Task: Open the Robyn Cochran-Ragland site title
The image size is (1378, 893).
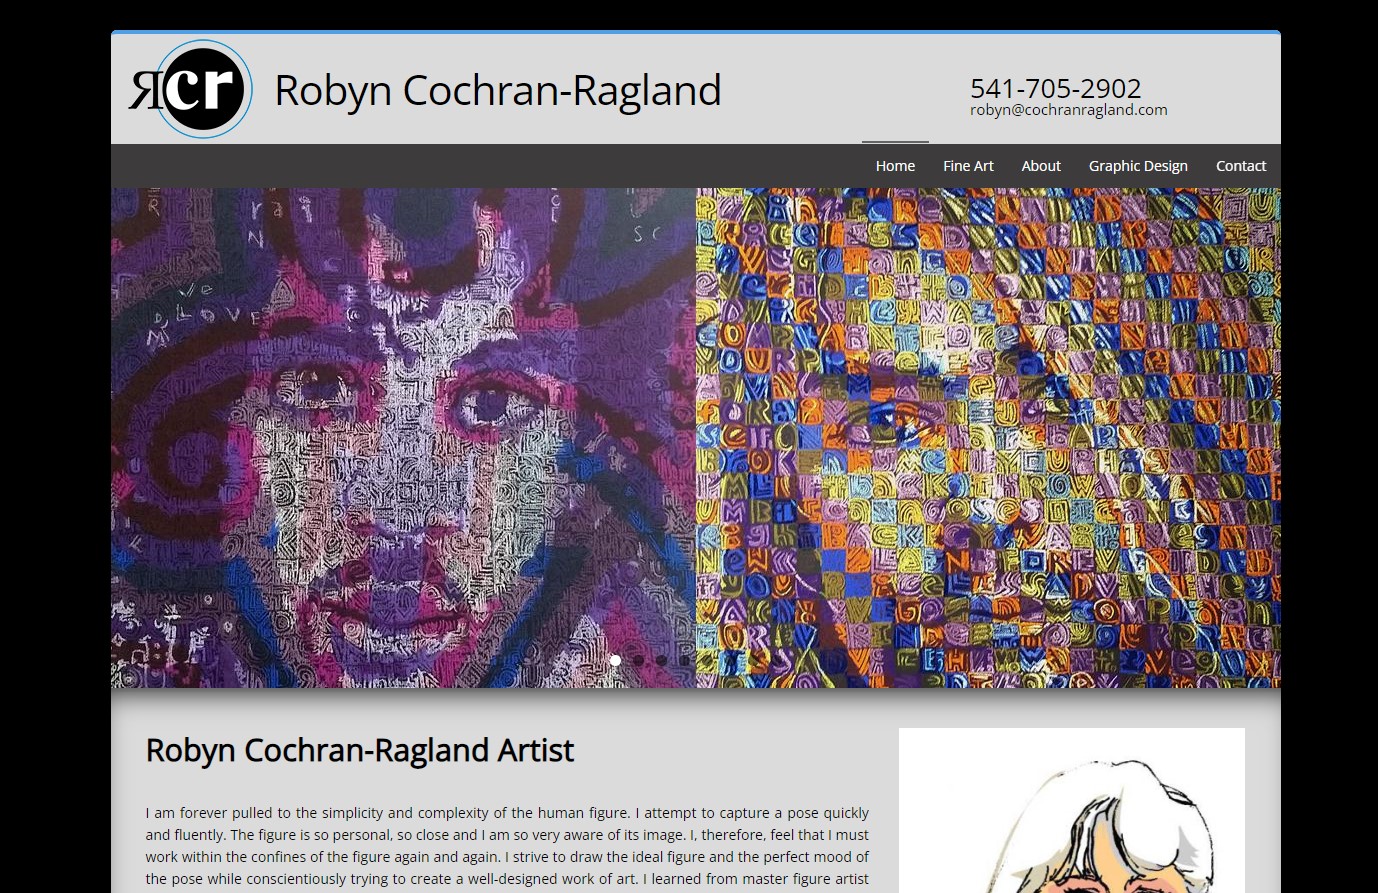Action: (x=497, y=90)
